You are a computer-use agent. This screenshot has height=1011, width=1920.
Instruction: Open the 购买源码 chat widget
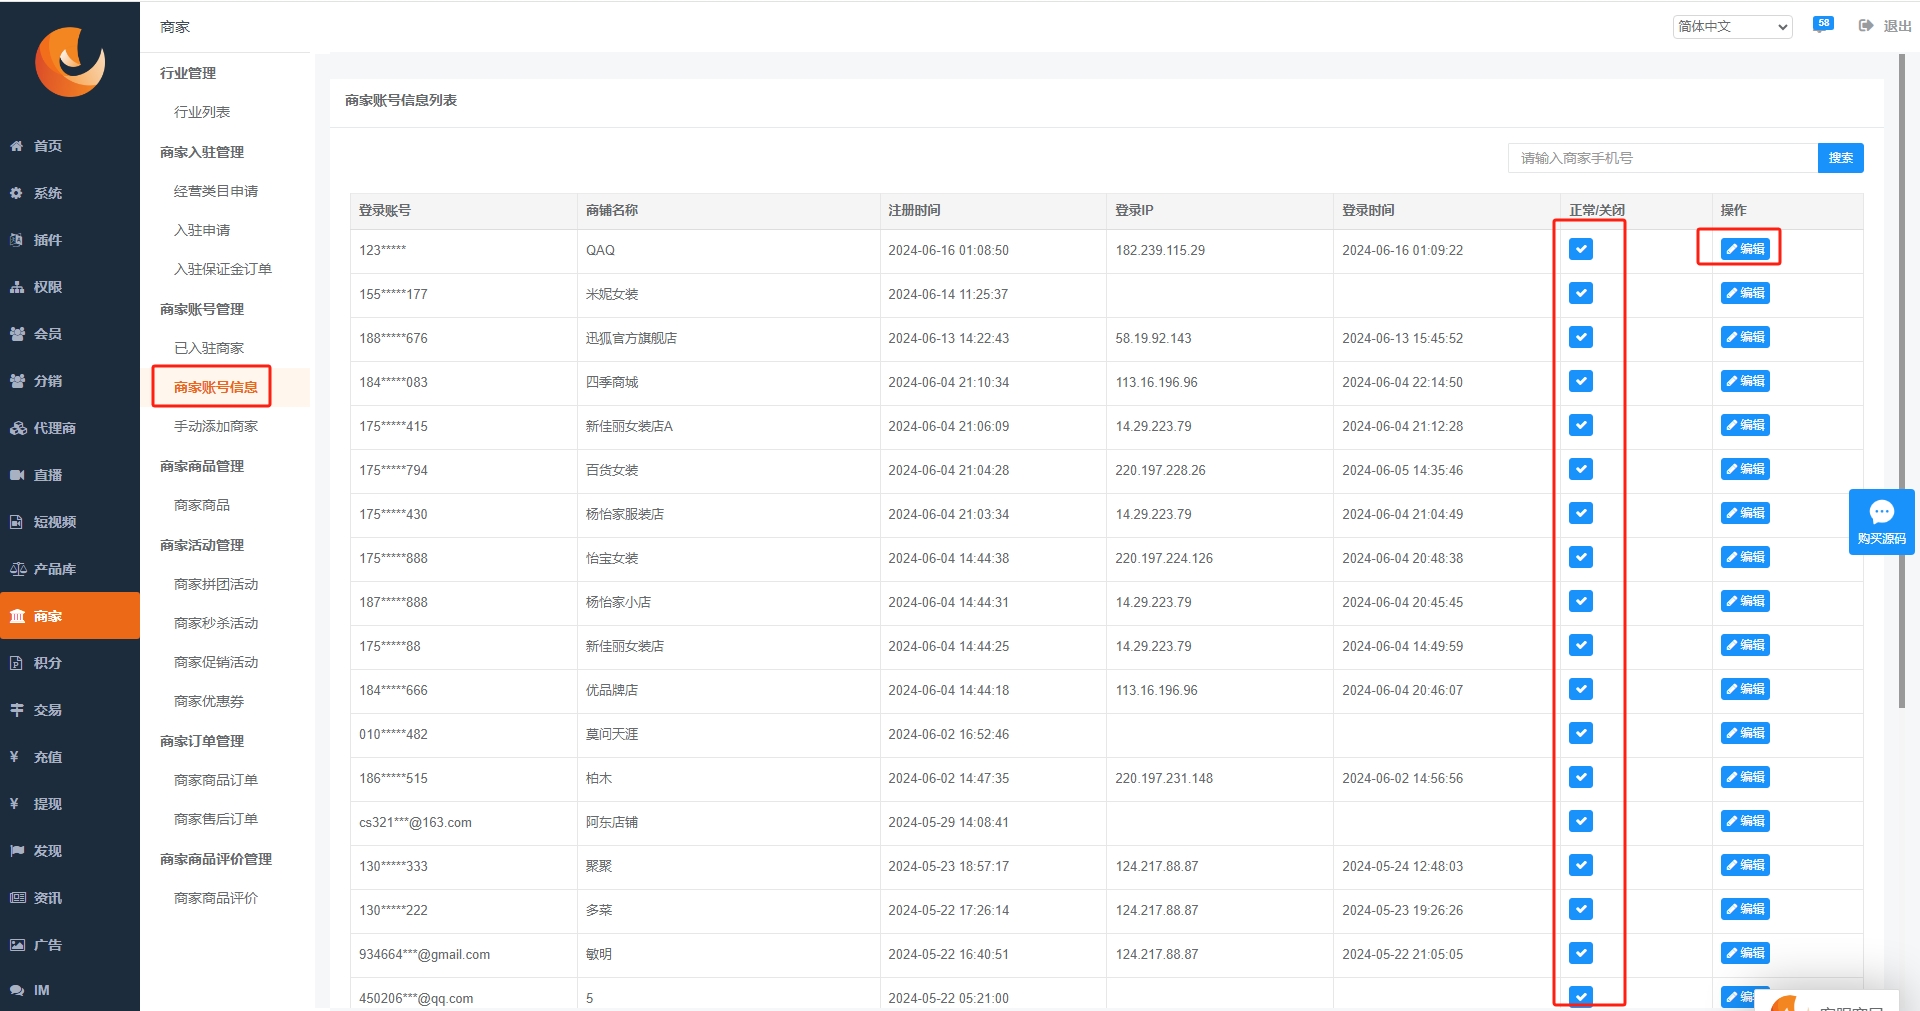tap(1882, 522)
